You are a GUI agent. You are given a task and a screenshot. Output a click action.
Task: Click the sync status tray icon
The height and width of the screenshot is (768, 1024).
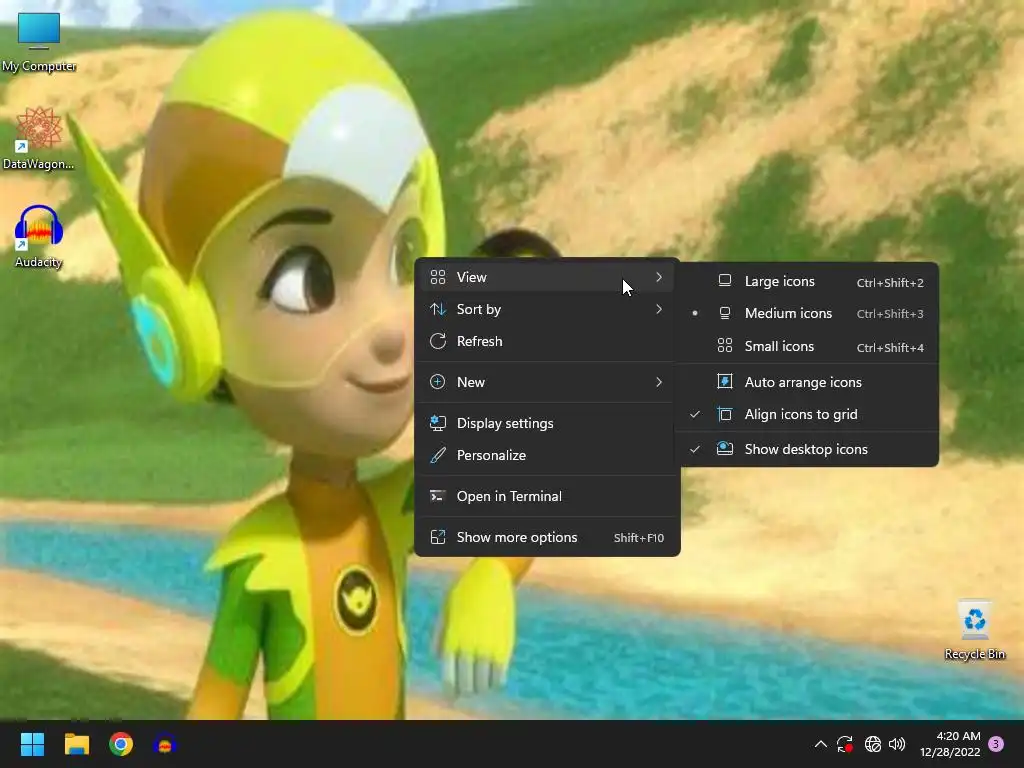coord(845,744)
